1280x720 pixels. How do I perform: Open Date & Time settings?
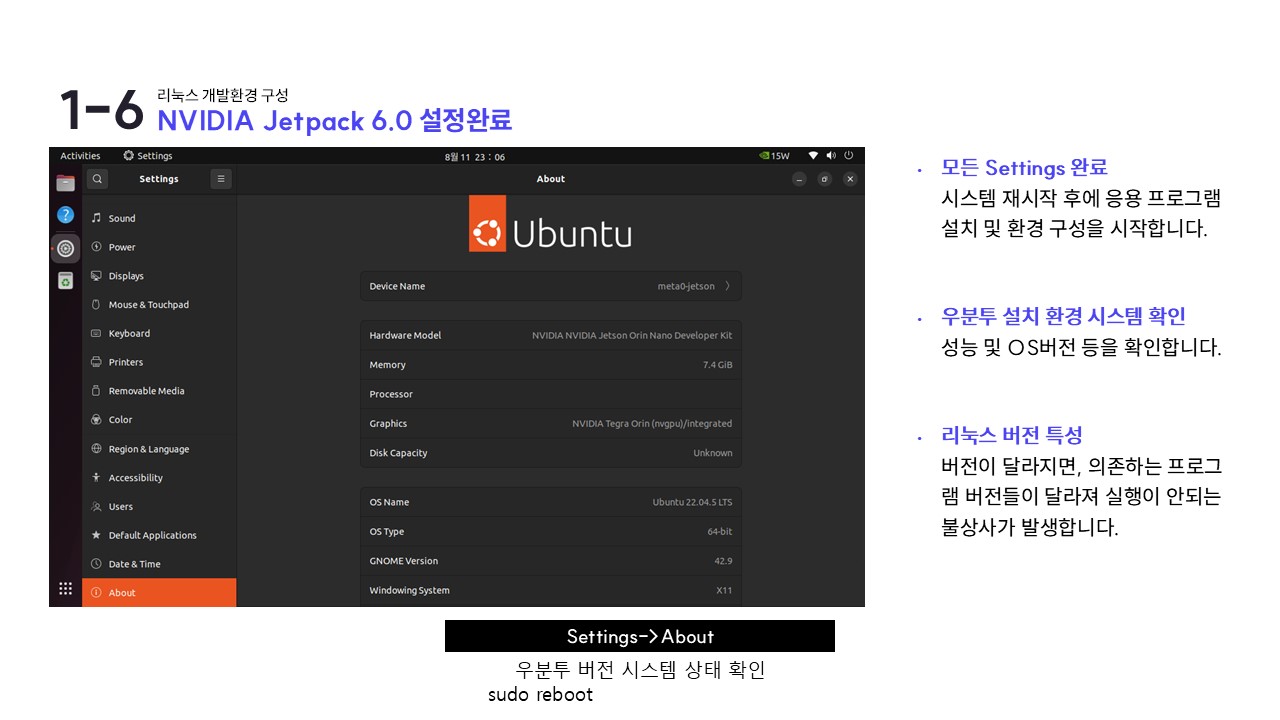click(160, 564)
